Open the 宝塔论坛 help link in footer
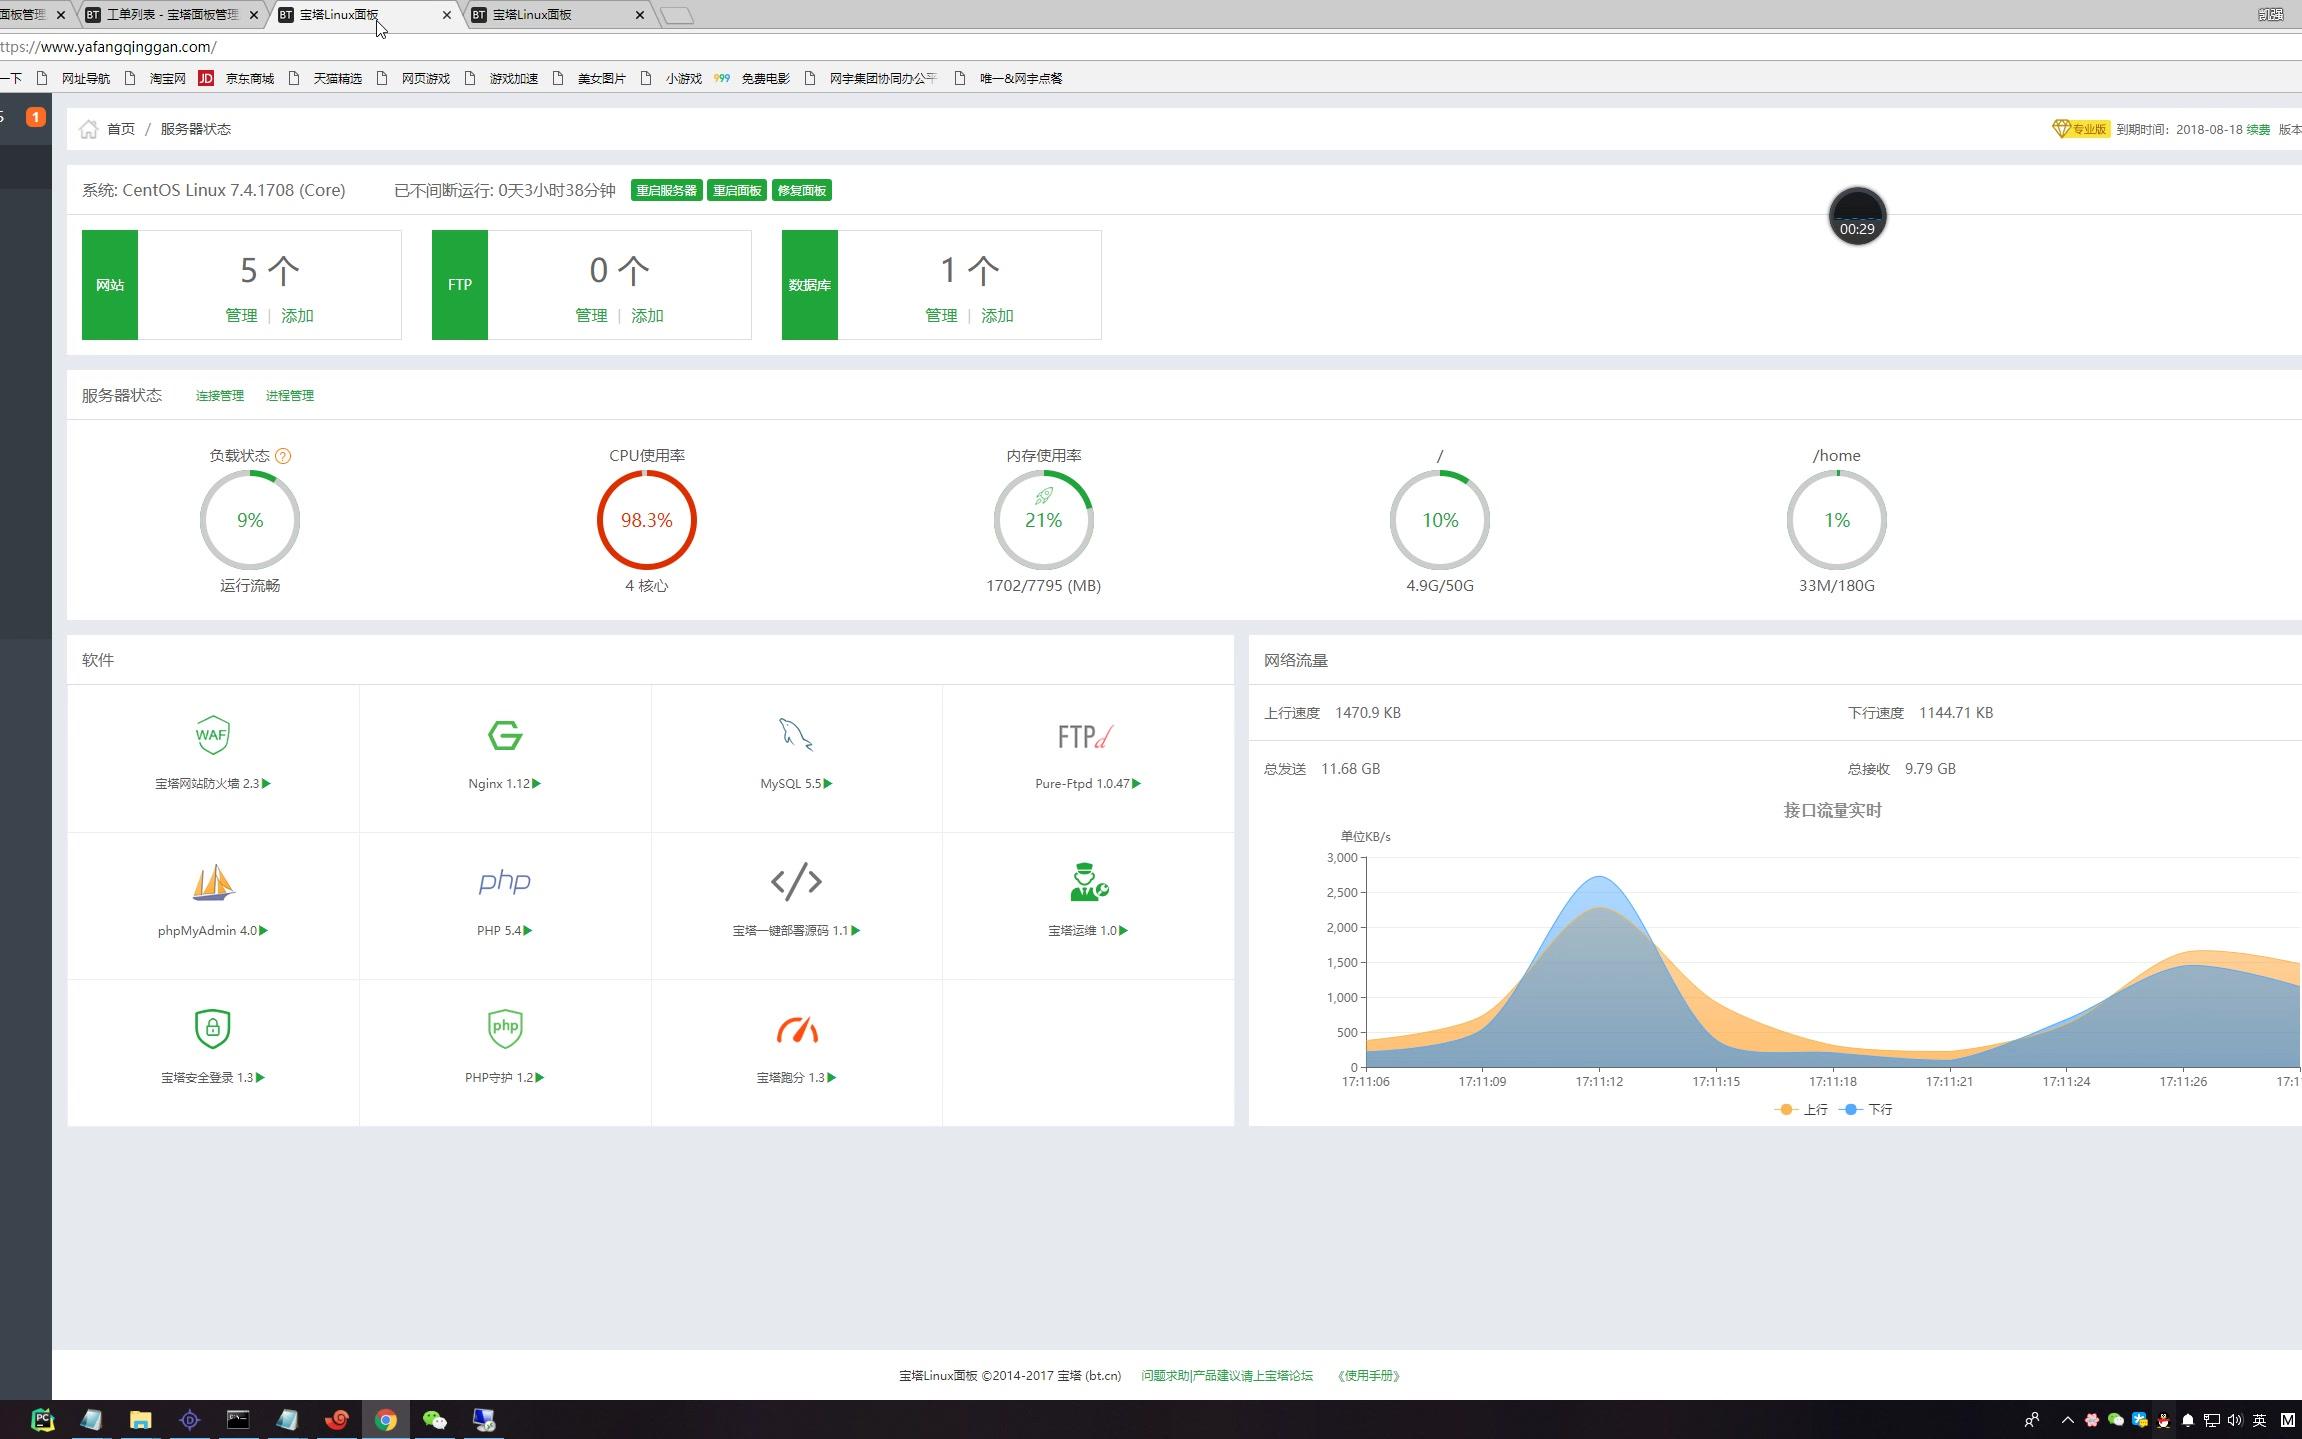The height and width of the screenshot is (1439, 2302). [1227, 1376]
